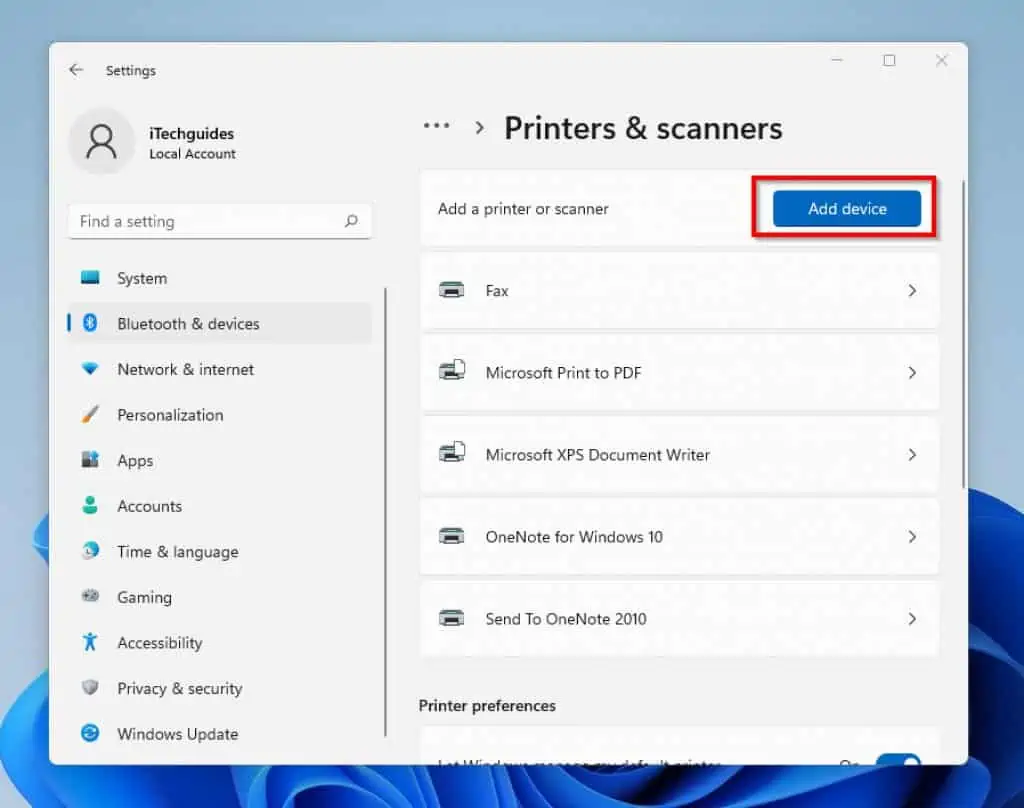Viewport: 1024px width, 808px height.
Task: Select the Apps item in the sidebar
Action: (91, 460)
